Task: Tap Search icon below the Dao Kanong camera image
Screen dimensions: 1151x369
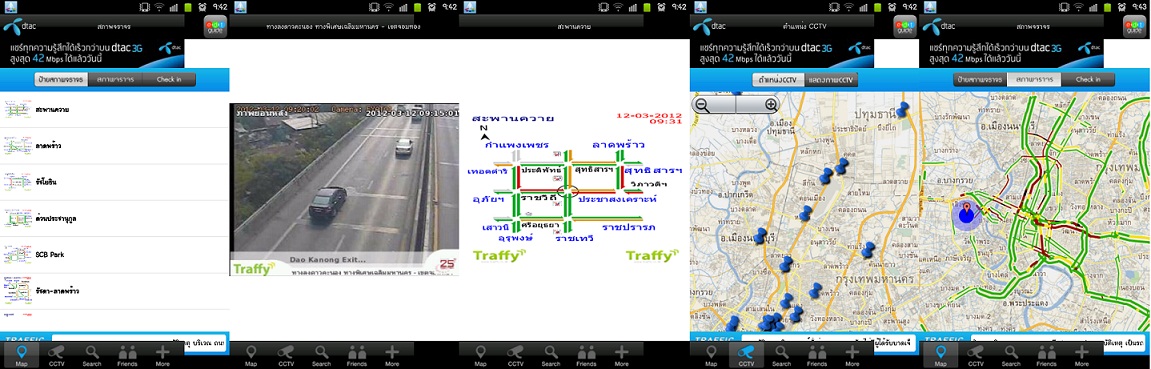Action: point(322,354)
